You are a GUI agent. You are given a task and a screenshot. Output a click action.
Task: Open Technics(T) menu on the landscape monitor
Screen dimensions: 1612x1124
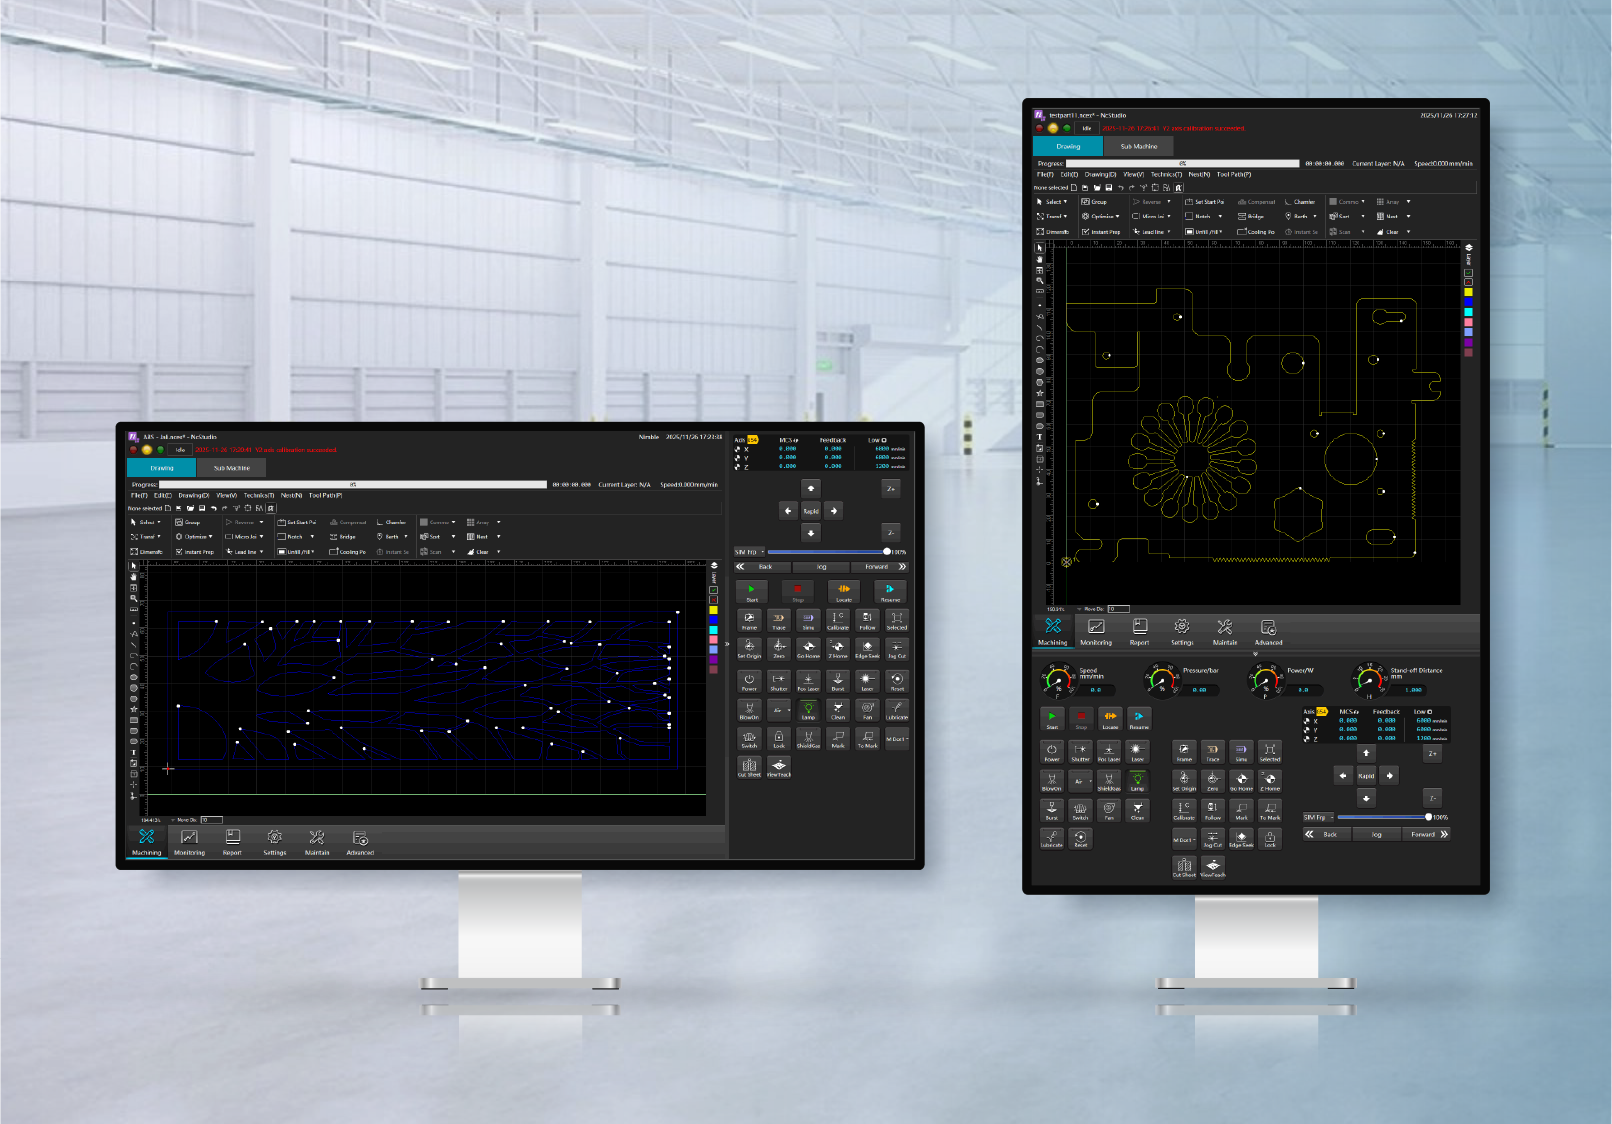click(258, 495)
